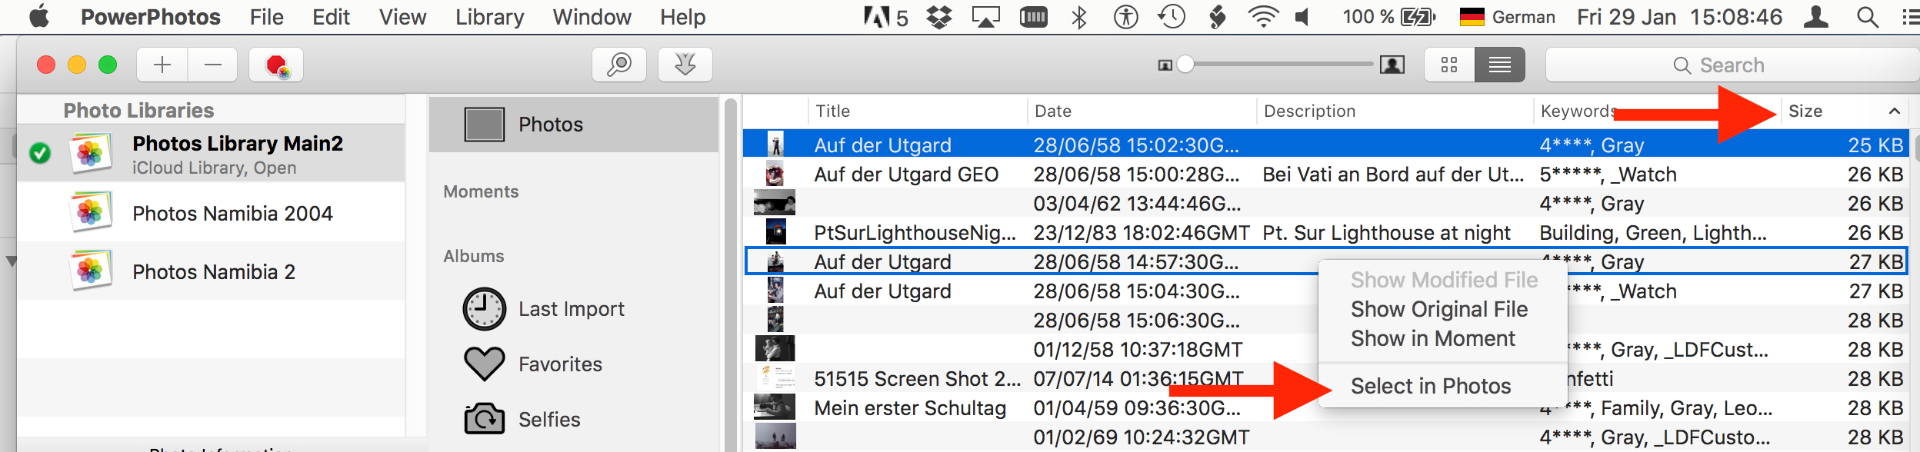Click the add library plus button
This screenshot has width=1920, height=452.
tap(162, 65)
